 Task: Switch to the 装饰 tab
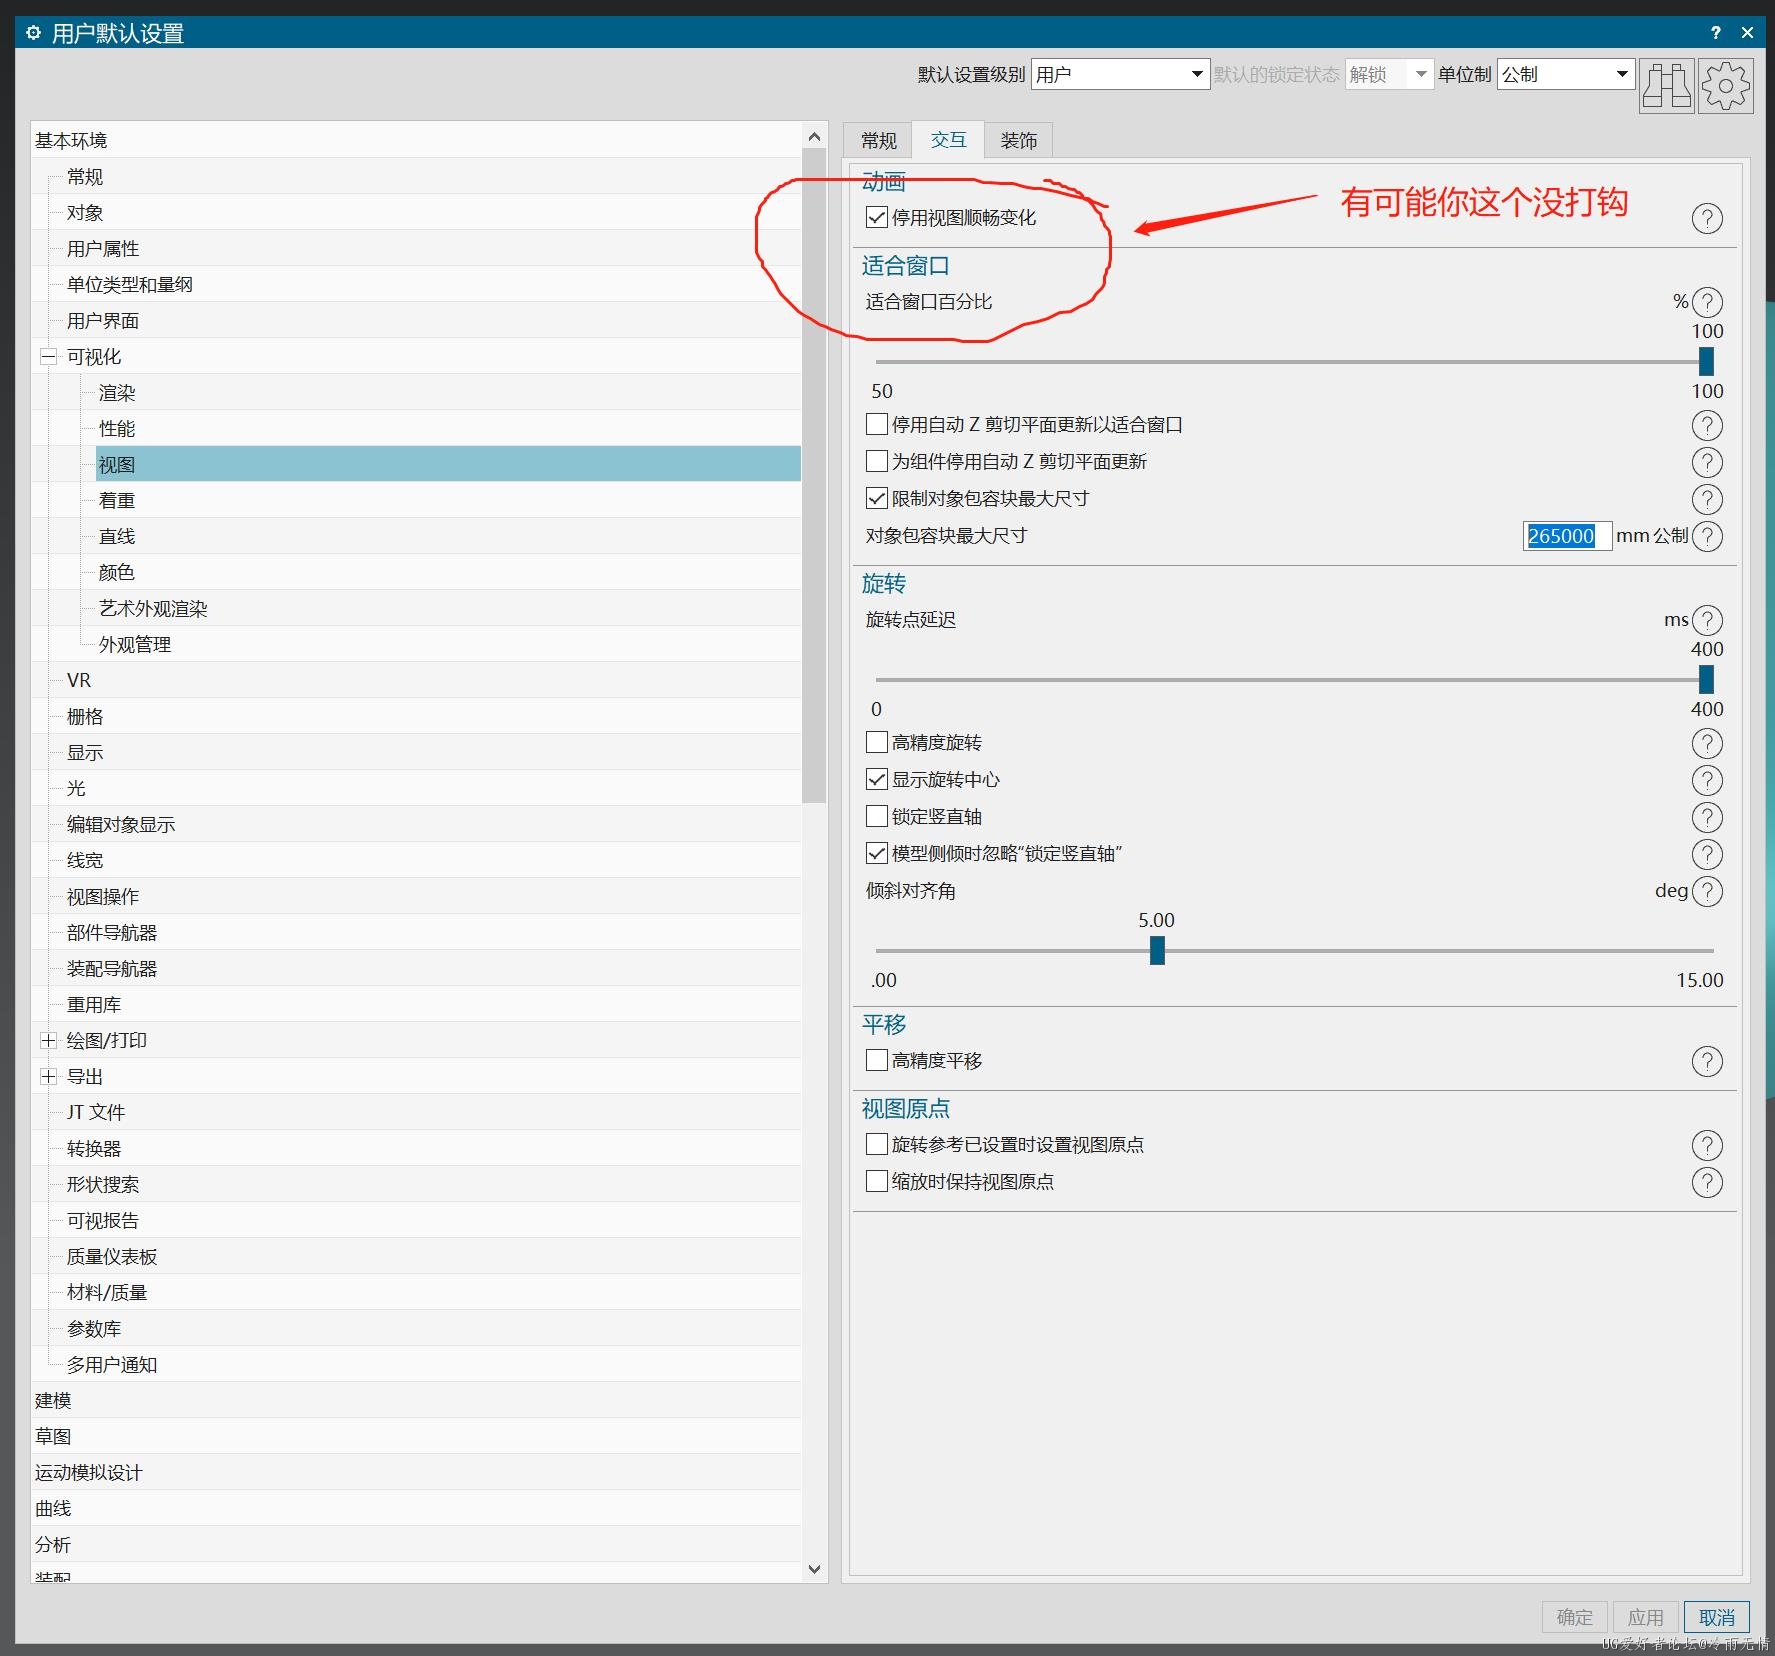1019,140
